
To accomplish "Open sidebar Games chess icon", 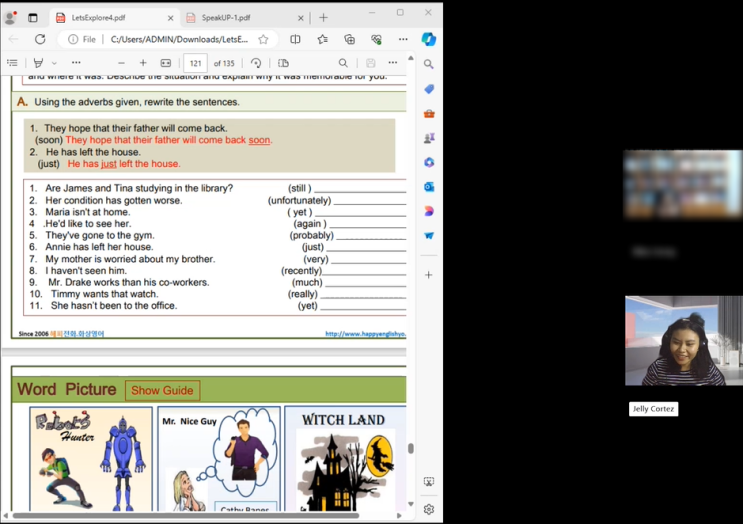I will (429, 138).
